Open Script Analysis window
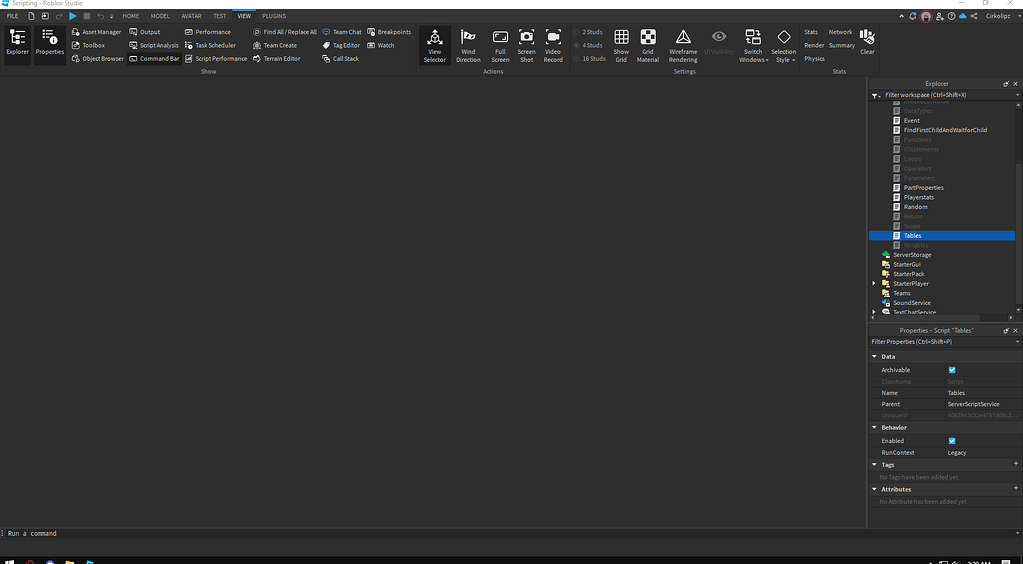The height and width of the screenshot is (564, 1023). (153, 45)
